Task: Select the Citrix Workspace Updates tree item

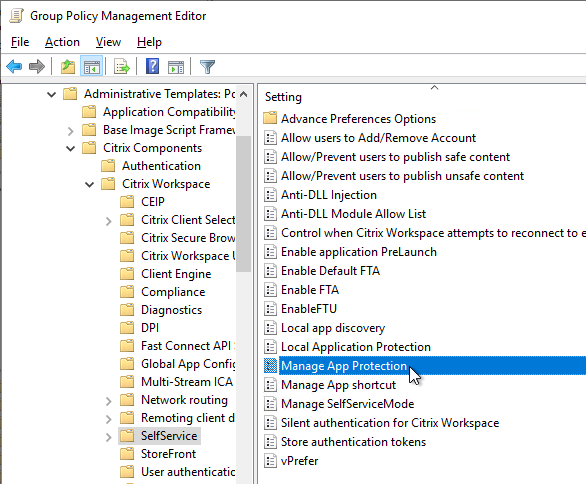Action: (x=188, y=256)
